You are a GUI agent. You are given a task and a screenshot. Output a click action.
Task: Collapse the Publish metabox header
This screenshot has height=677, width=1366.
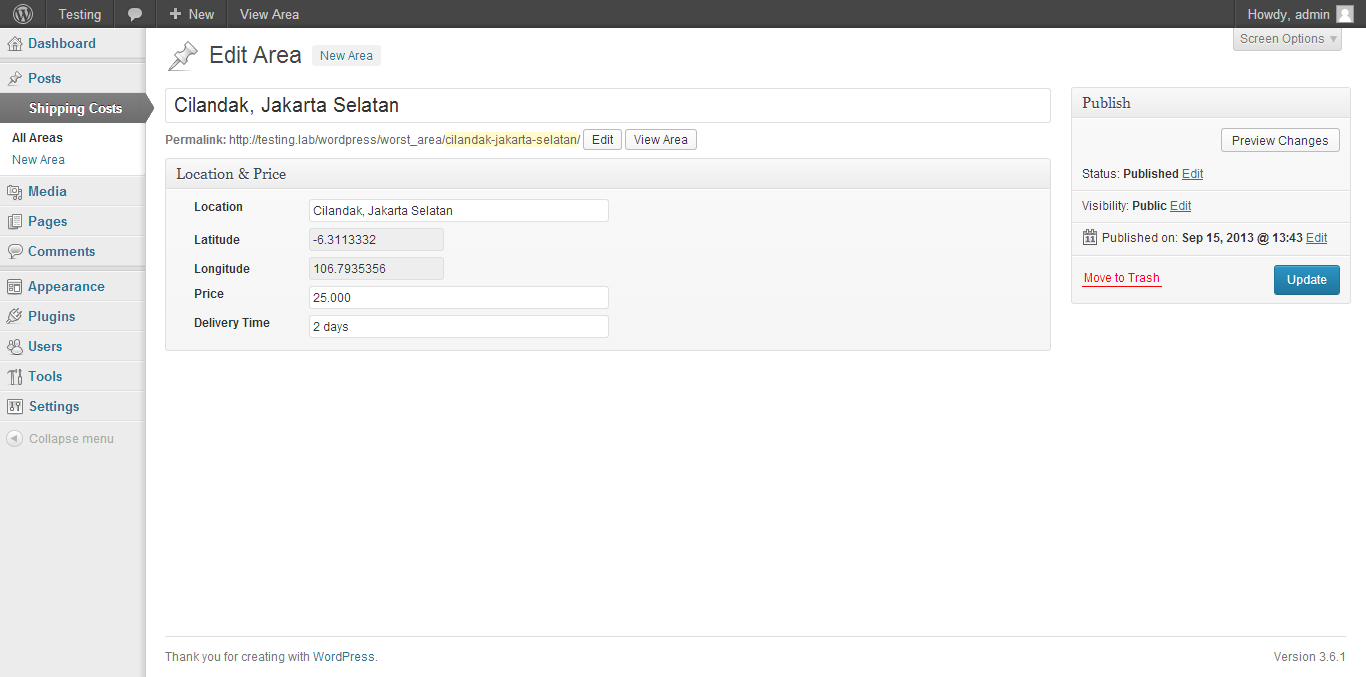tap(1211, 103)
